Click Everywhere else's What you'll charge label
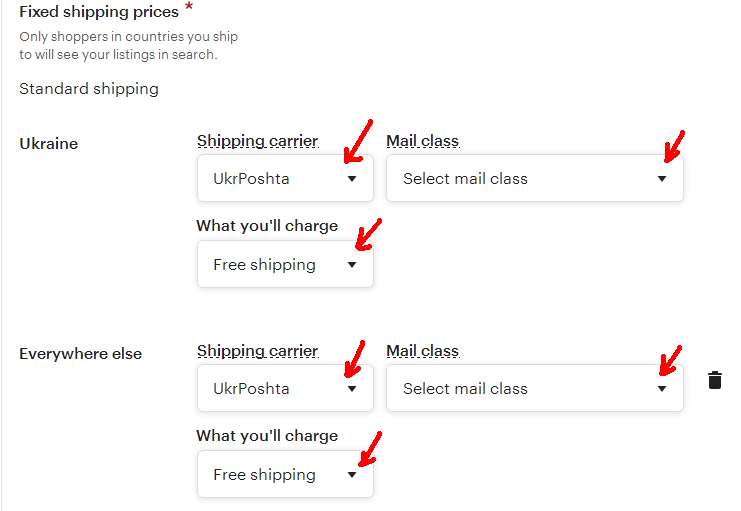 click(x=267, y=436)
